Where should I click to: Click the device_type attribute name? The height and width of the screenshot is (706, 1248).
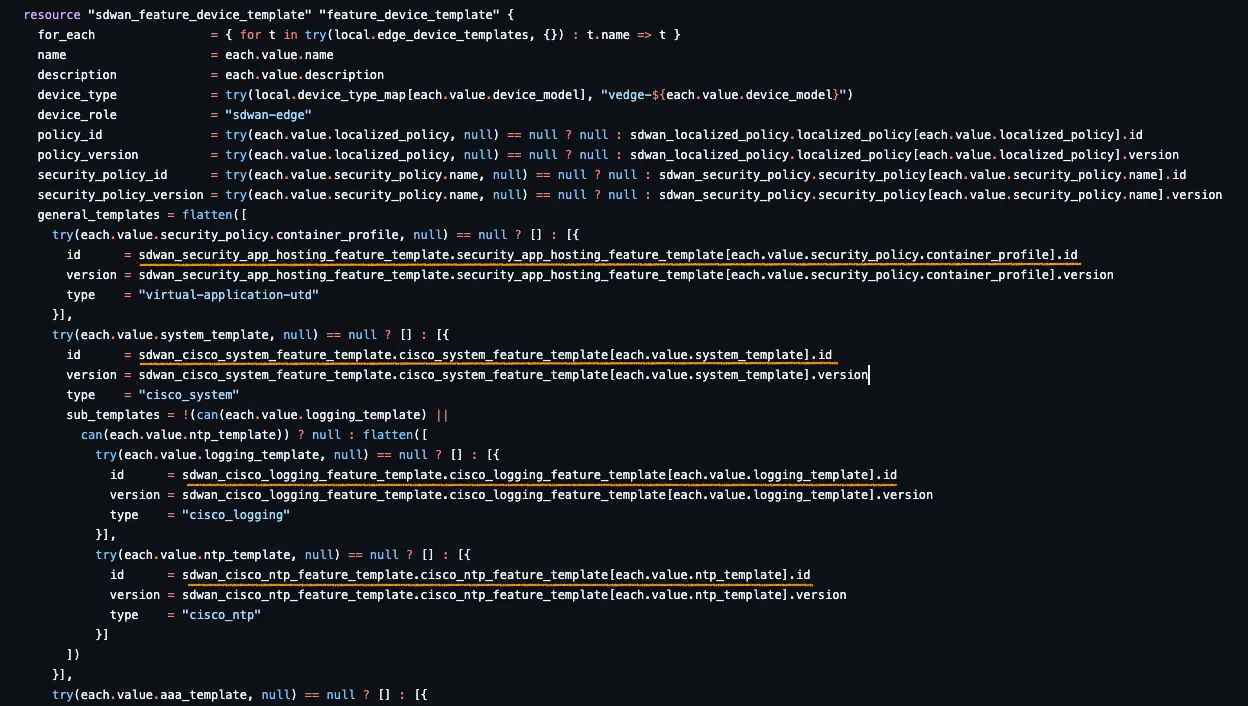(77, 95)
